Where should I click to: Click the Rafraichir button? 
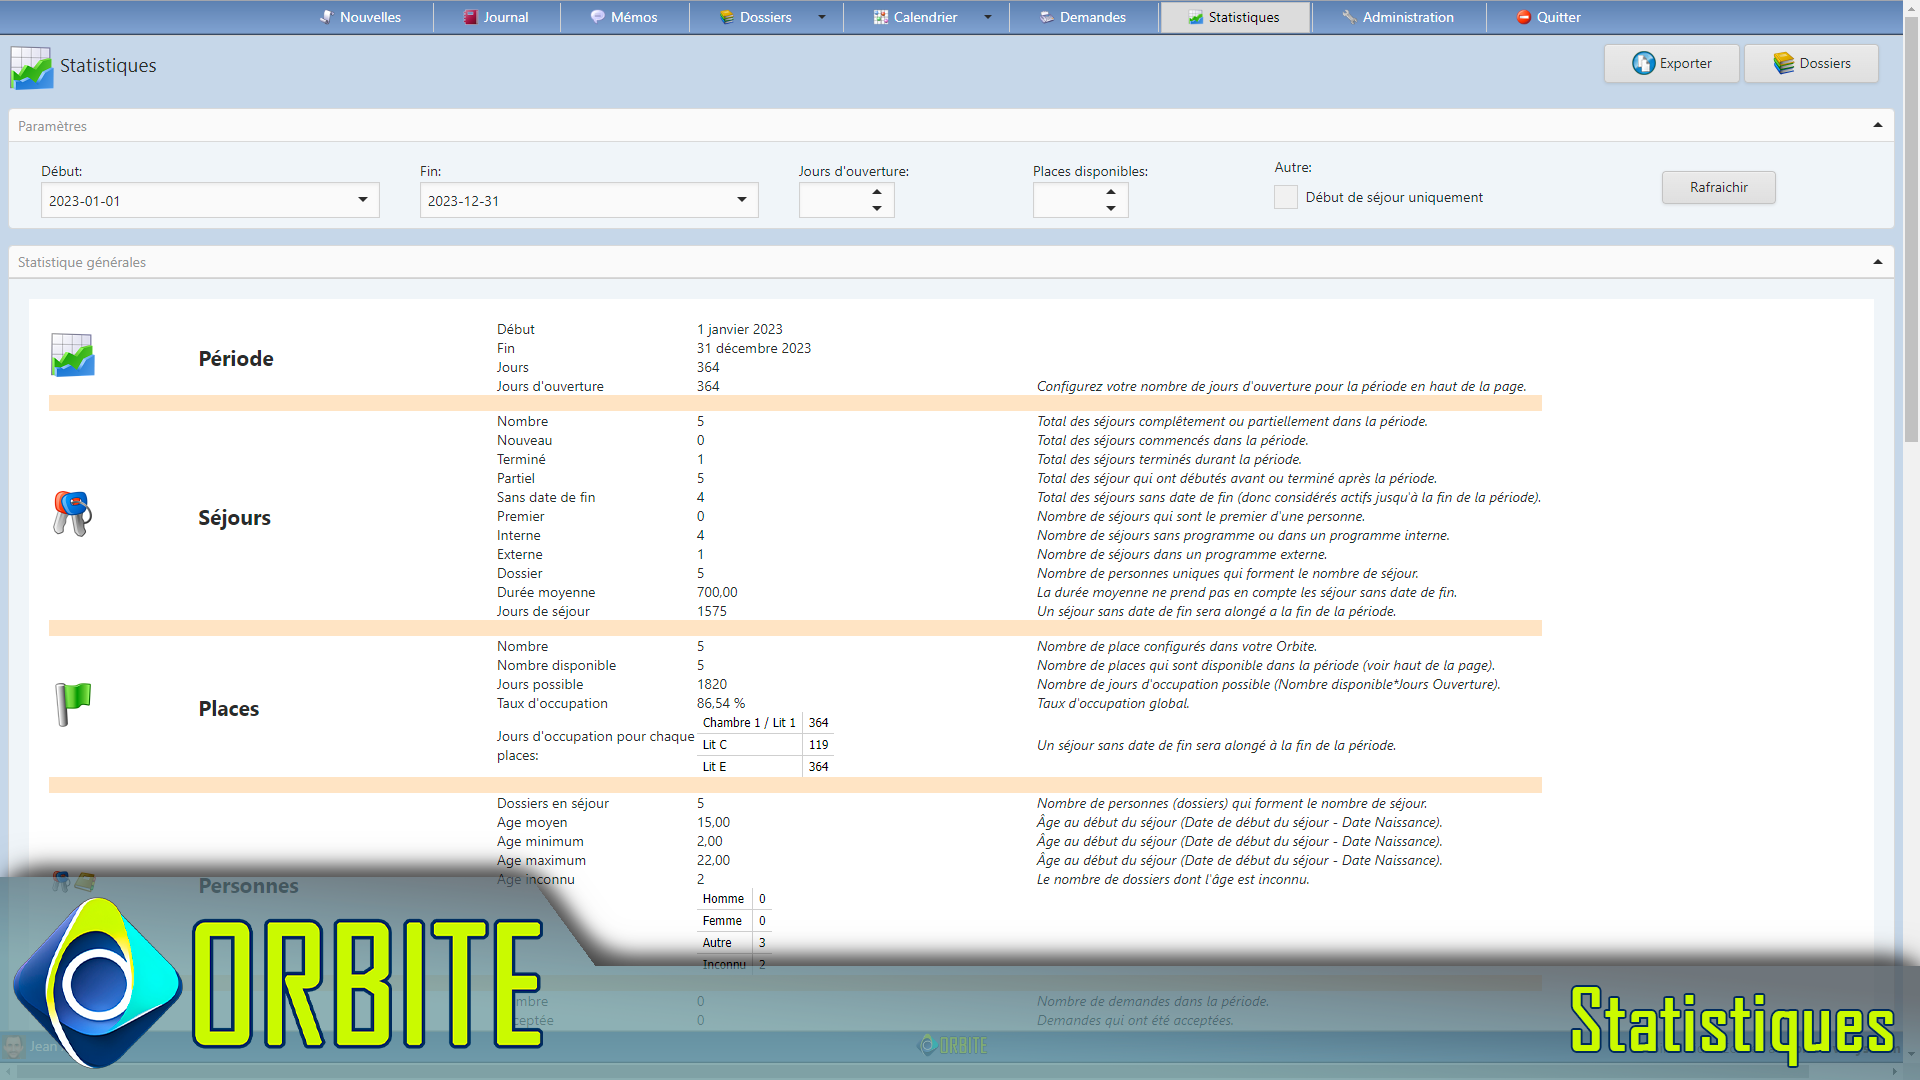tap(1718, 187)
